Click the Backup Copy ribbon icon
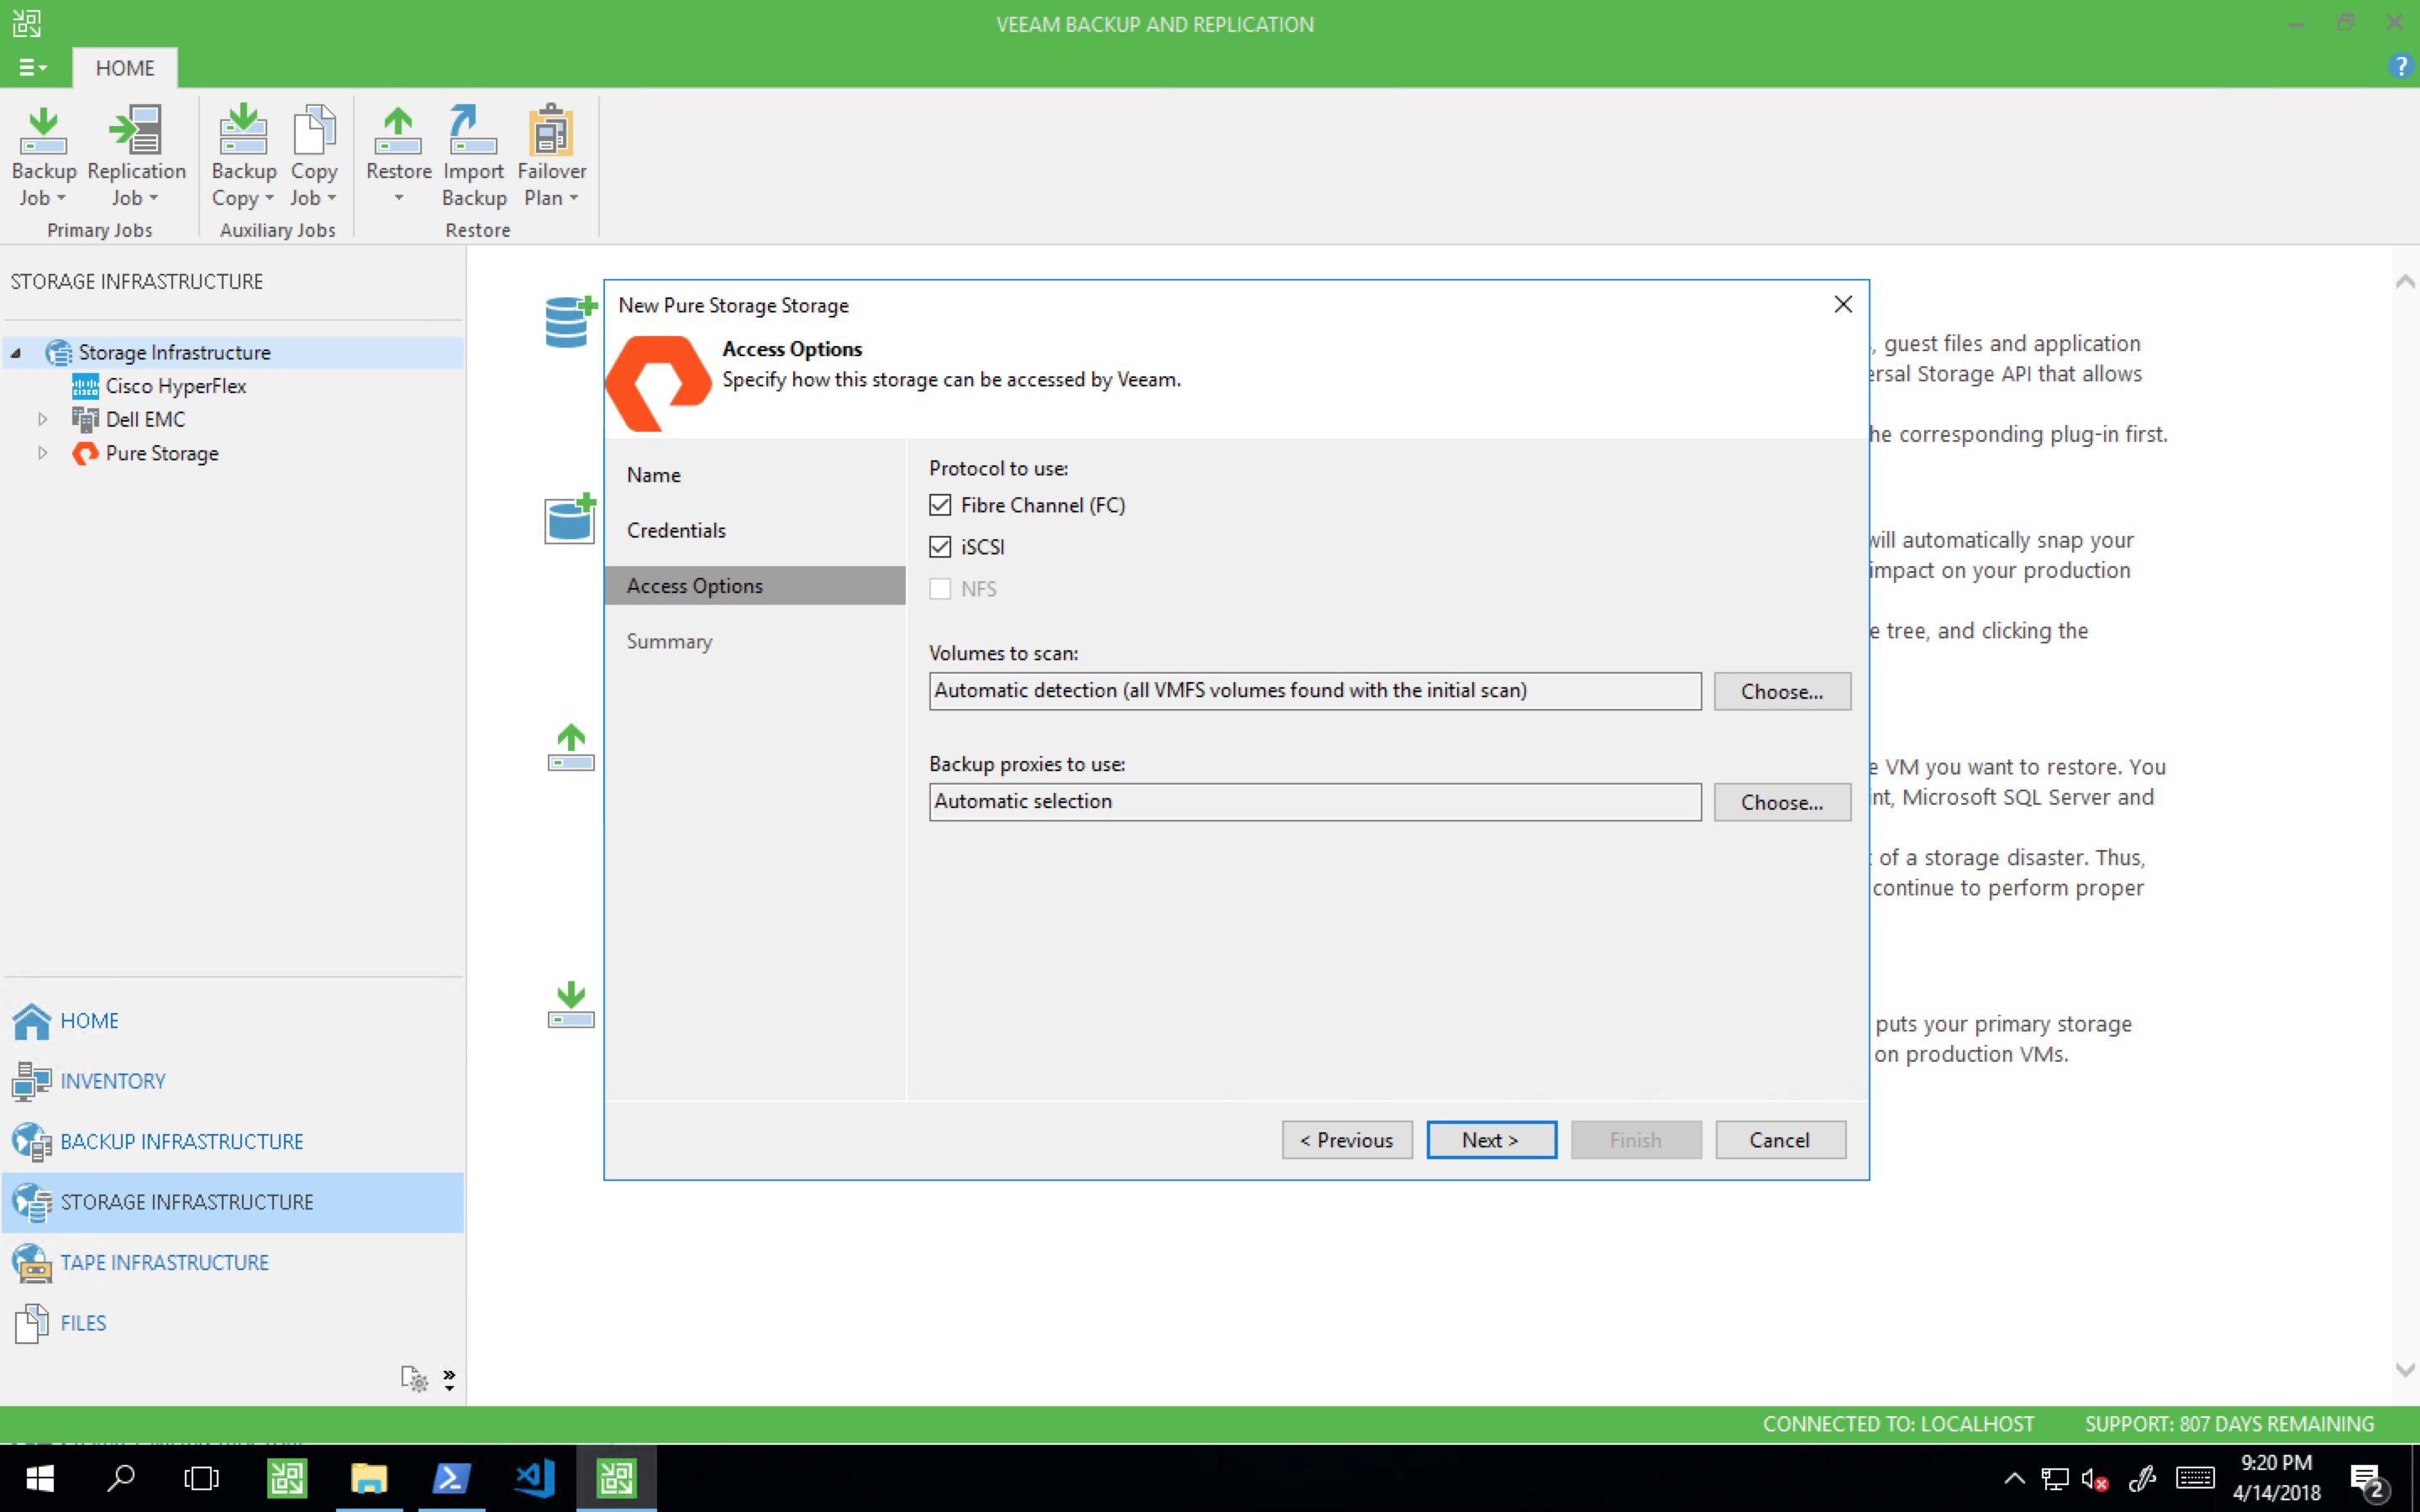The image size is (2420, 1512). tap(243, 131)
